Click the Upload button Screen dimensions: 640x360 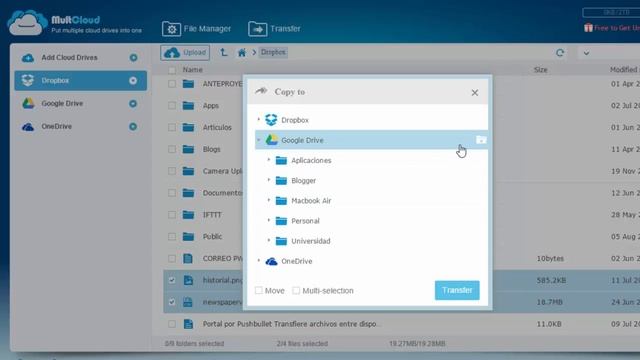click(185, 53)
